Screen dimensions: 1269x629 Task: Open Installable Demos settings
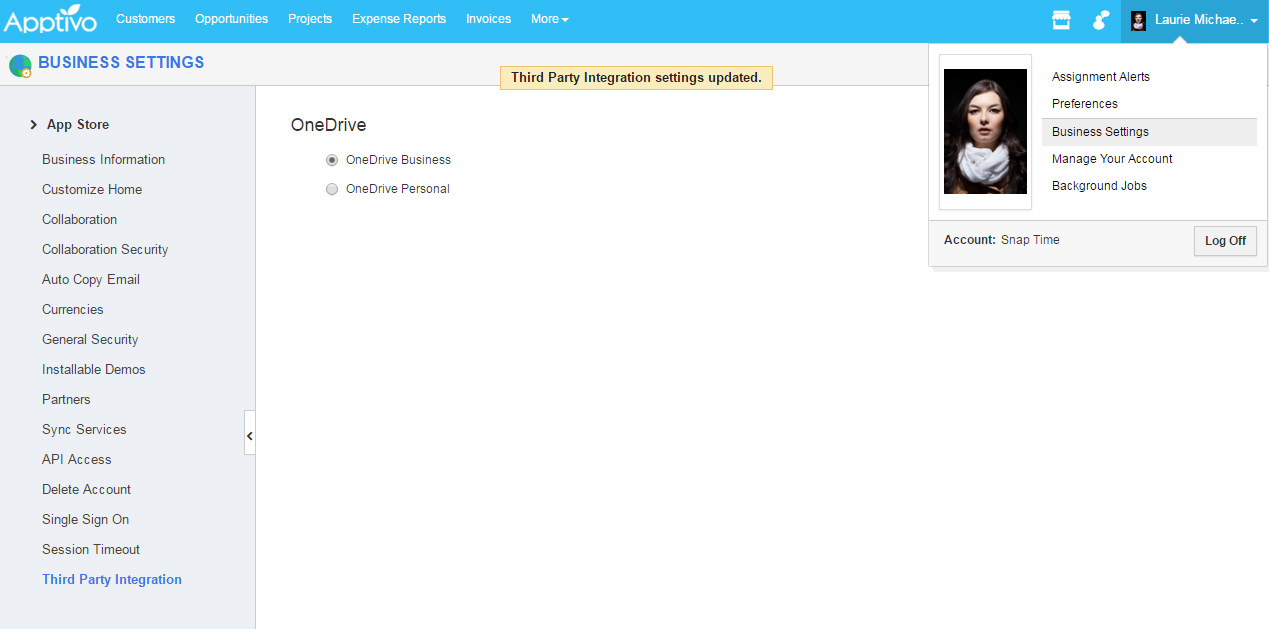pos(94,370)
